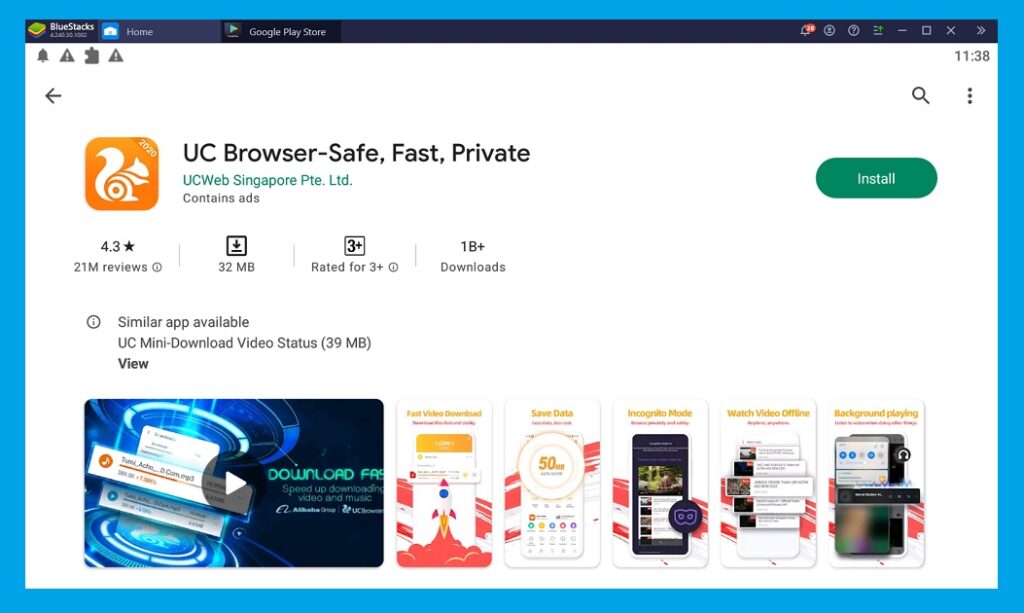1024x613 pixels.
Task: Open BlueStacks help question mark icon
Action: pyautogui.click(x=854, y=30)
